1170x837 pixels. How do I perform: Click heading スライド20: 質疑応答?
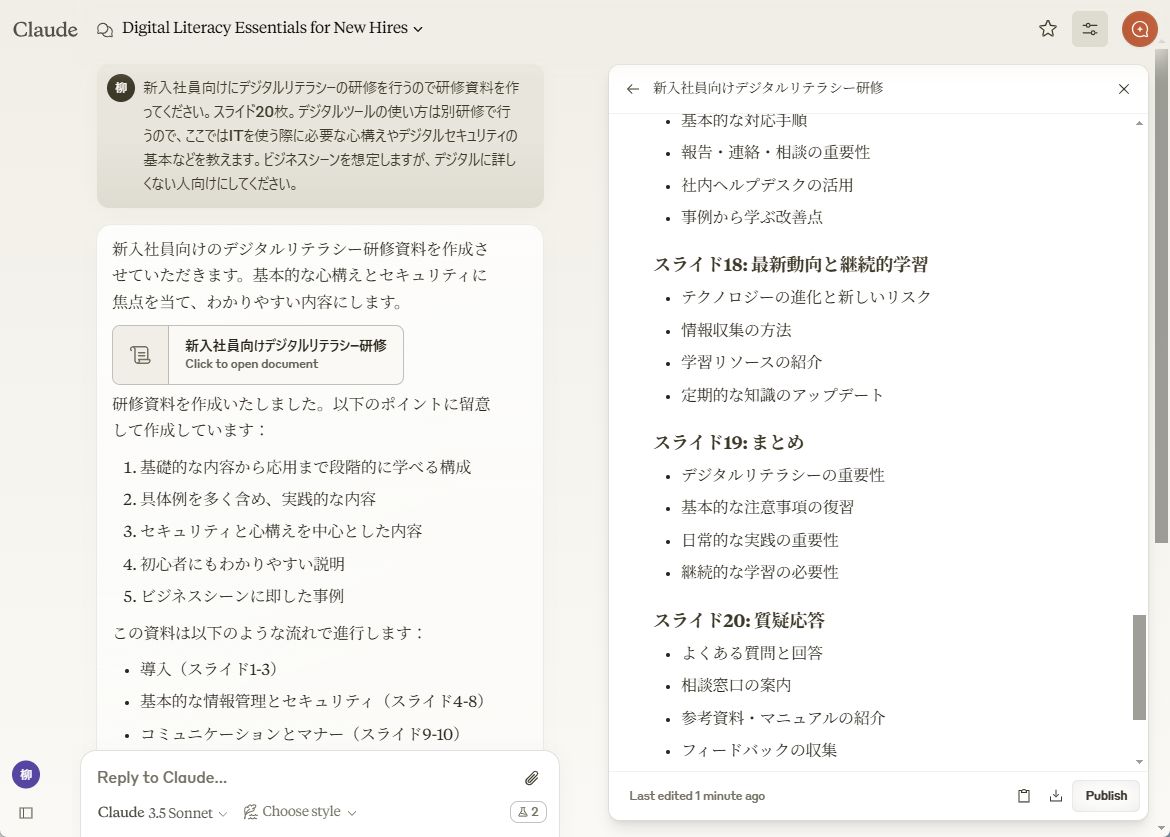click(x=739, y=621)
